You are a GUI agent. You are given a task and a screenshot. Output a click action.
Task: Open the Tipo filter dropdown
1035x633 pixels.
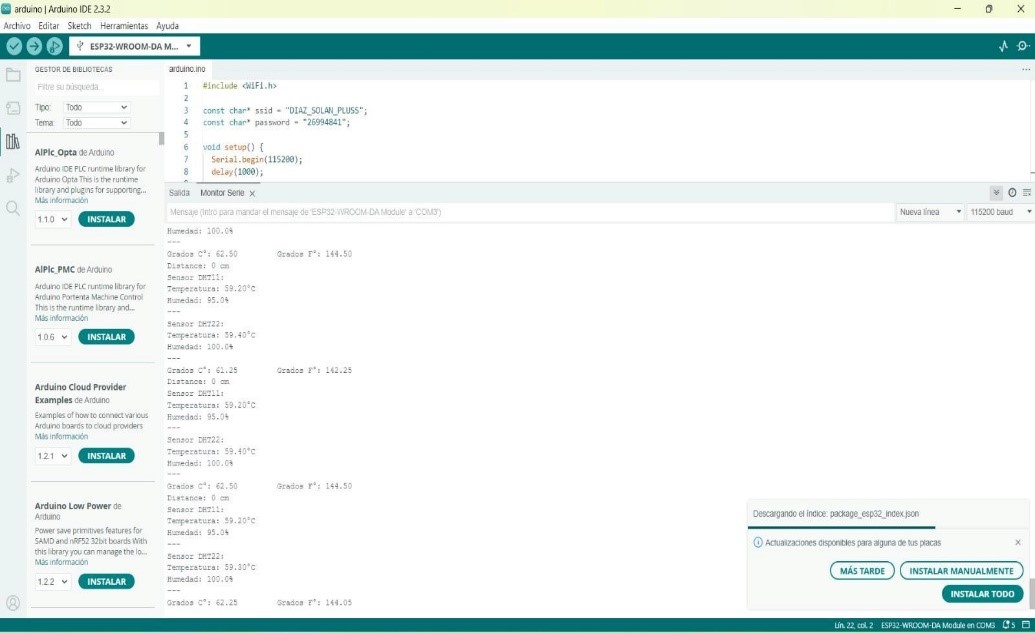[96, 107]
